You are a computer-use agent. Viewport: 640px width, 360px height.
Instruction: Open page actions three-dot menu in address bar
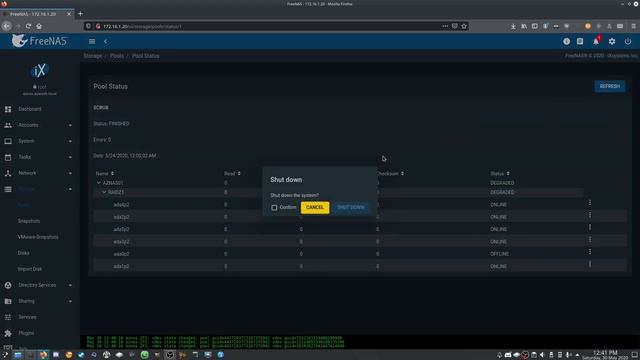(x=445, y=26)
